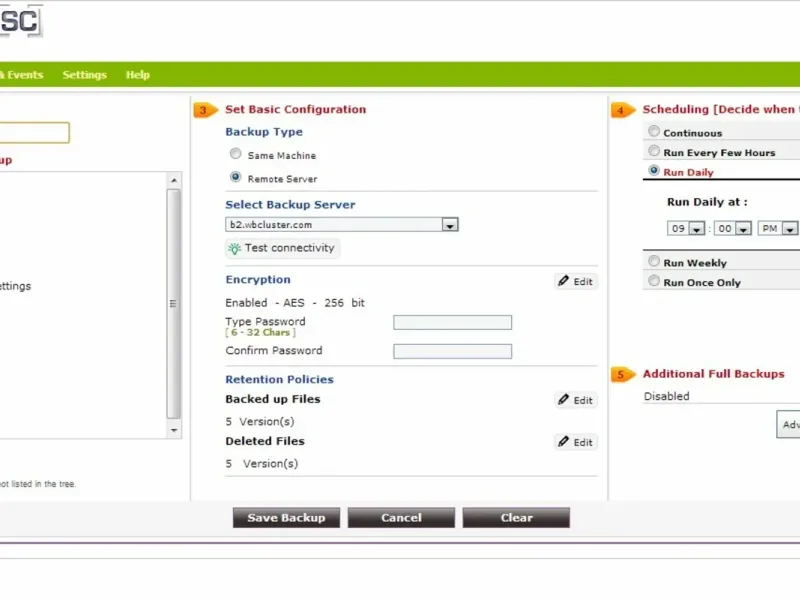
Task: Choose Run Every Few Hours schedule
Action: (x=654, y=151)
